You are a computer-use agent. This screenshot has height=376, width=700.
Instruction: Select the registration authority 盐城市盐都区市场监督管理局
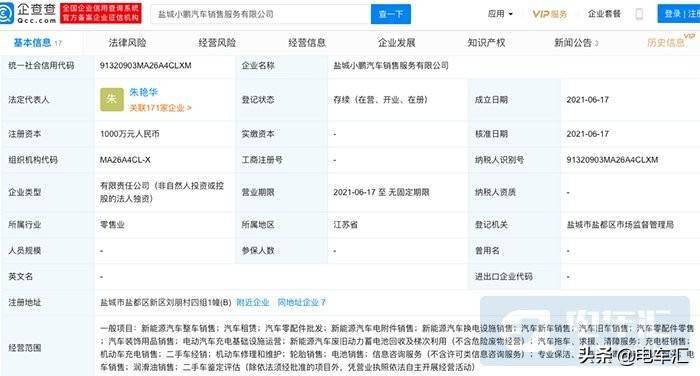point(620,225)
